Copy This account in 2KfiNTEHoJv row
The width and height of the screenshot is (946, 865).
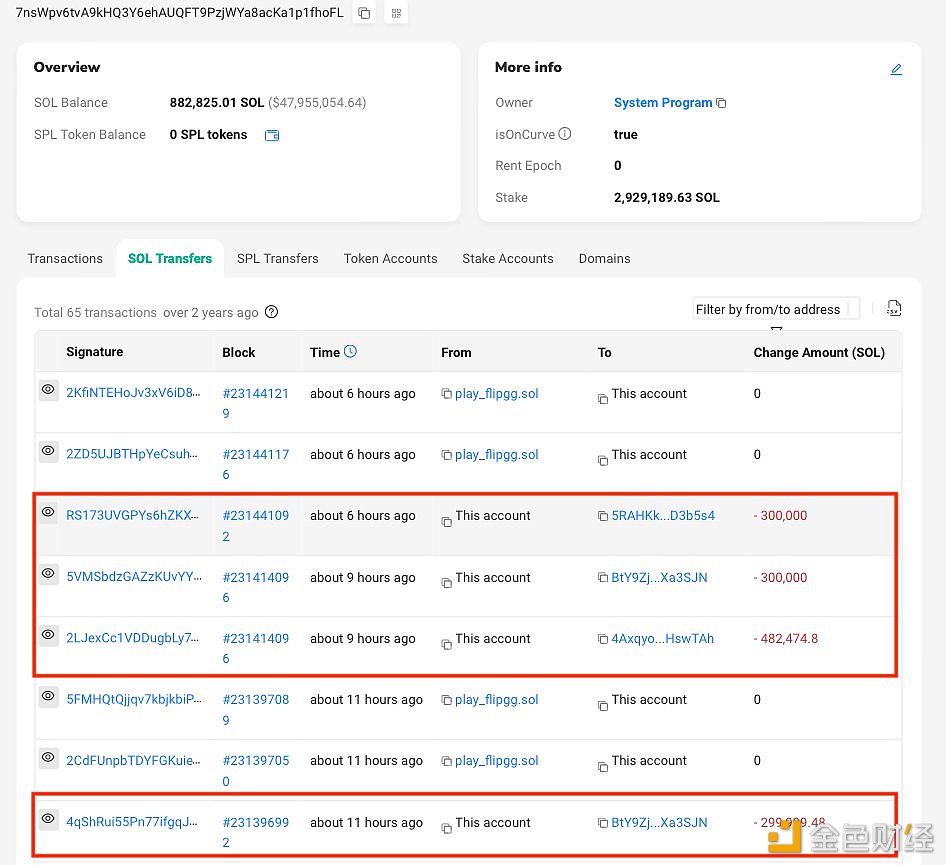tap(603, 399)
